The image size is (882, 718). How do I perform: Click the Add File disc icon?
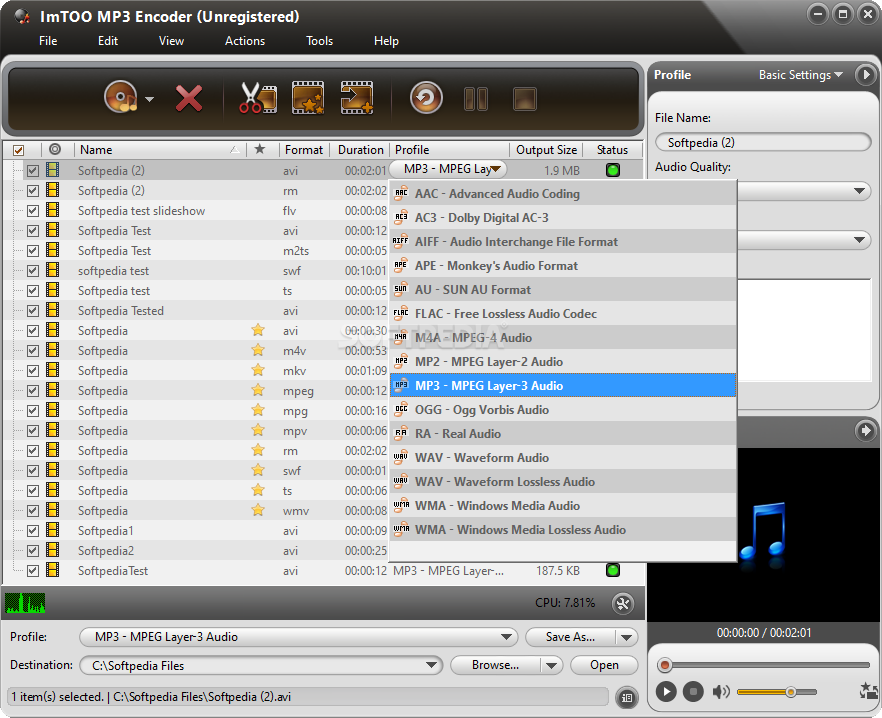[121, 97]
